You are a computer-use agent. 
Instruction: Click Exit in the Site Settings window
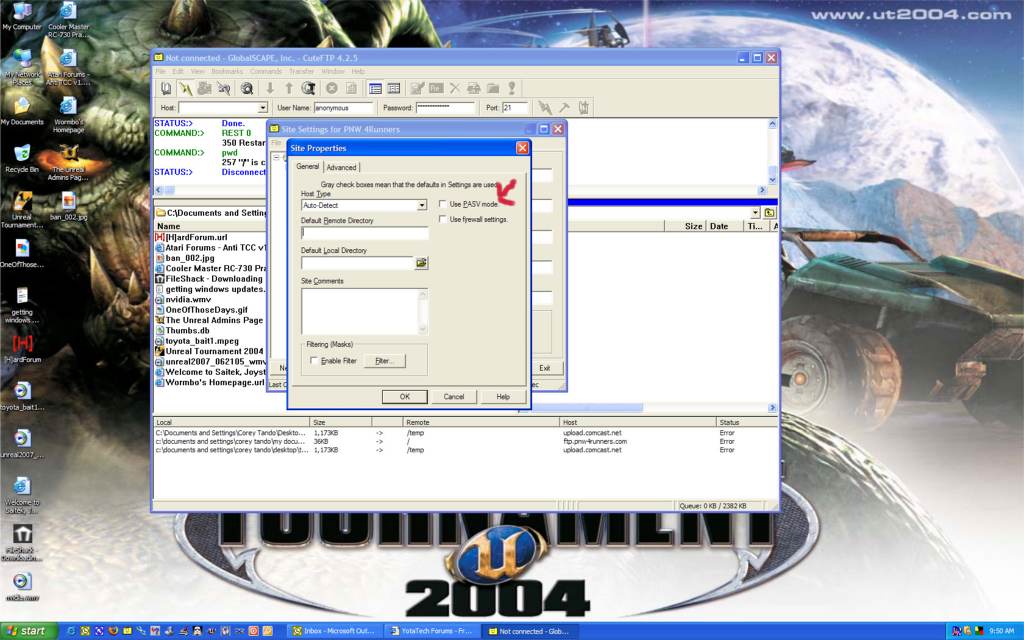coord(545,368)
